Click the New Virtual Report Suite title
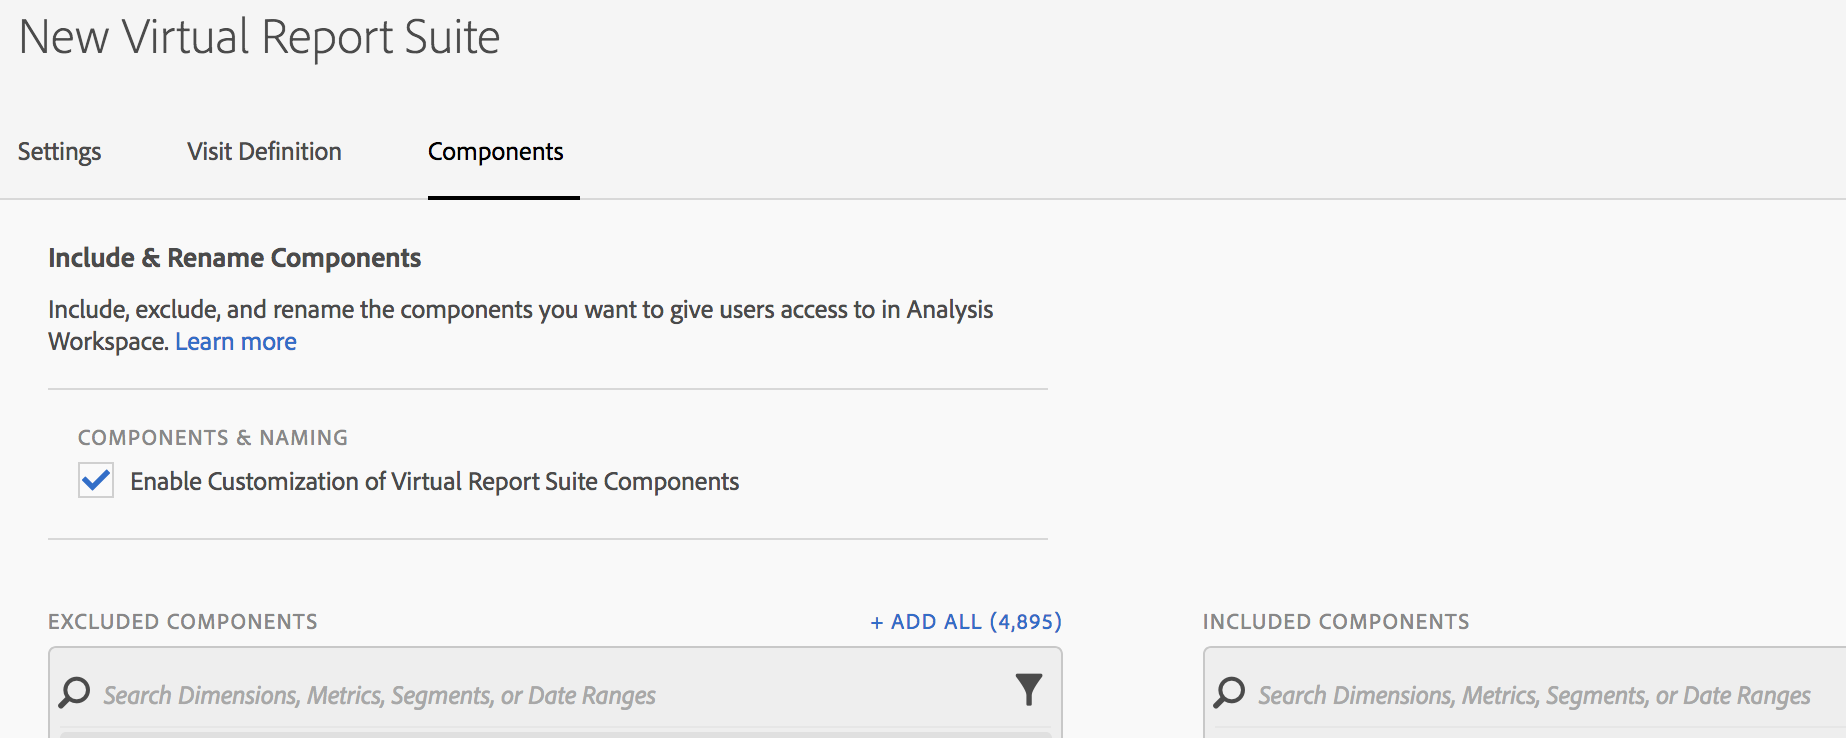Viewport: 1846px width, 738px height. pos(259,38)
